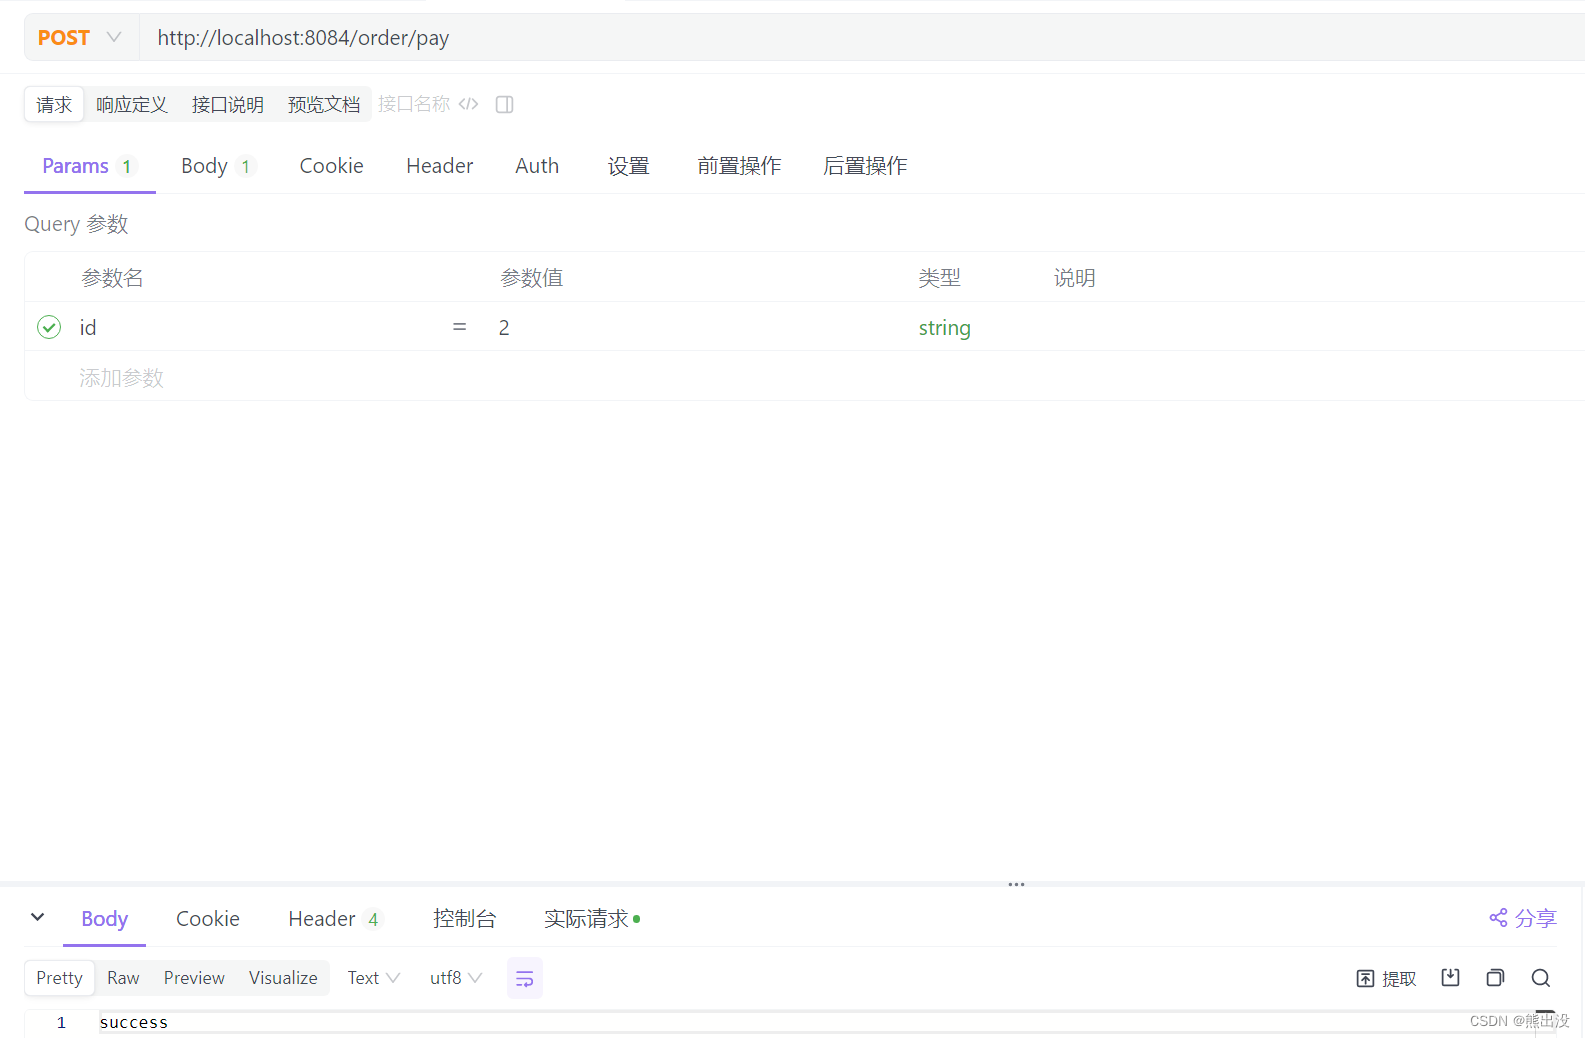View the 实际请求 tab
This screenshot has height=1038, width=1585.
pos(592,919)
